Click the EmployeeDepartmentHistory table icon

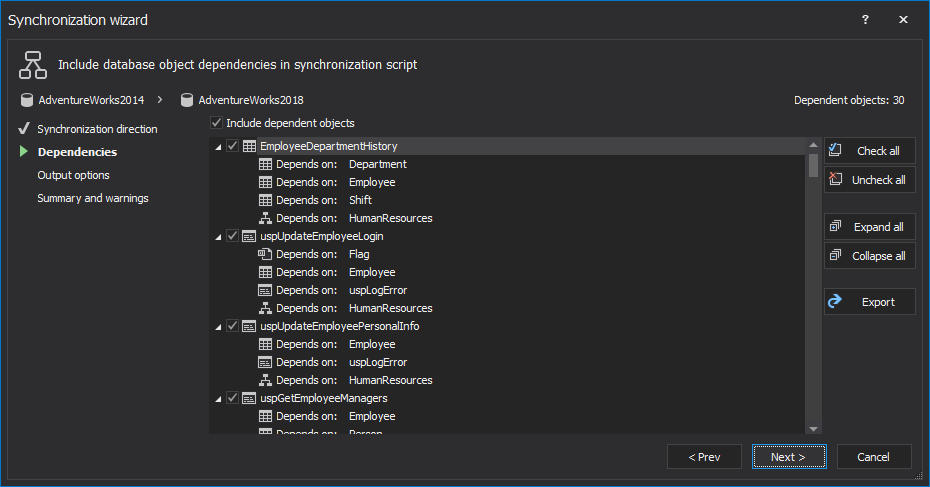249,147
